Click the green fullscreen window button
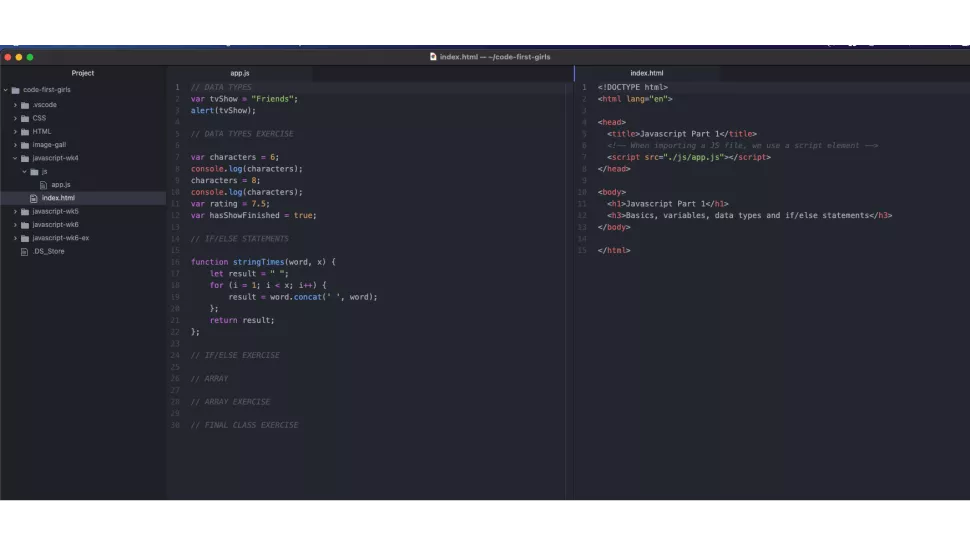Viewport: 970px width, 546px height. 30,57
